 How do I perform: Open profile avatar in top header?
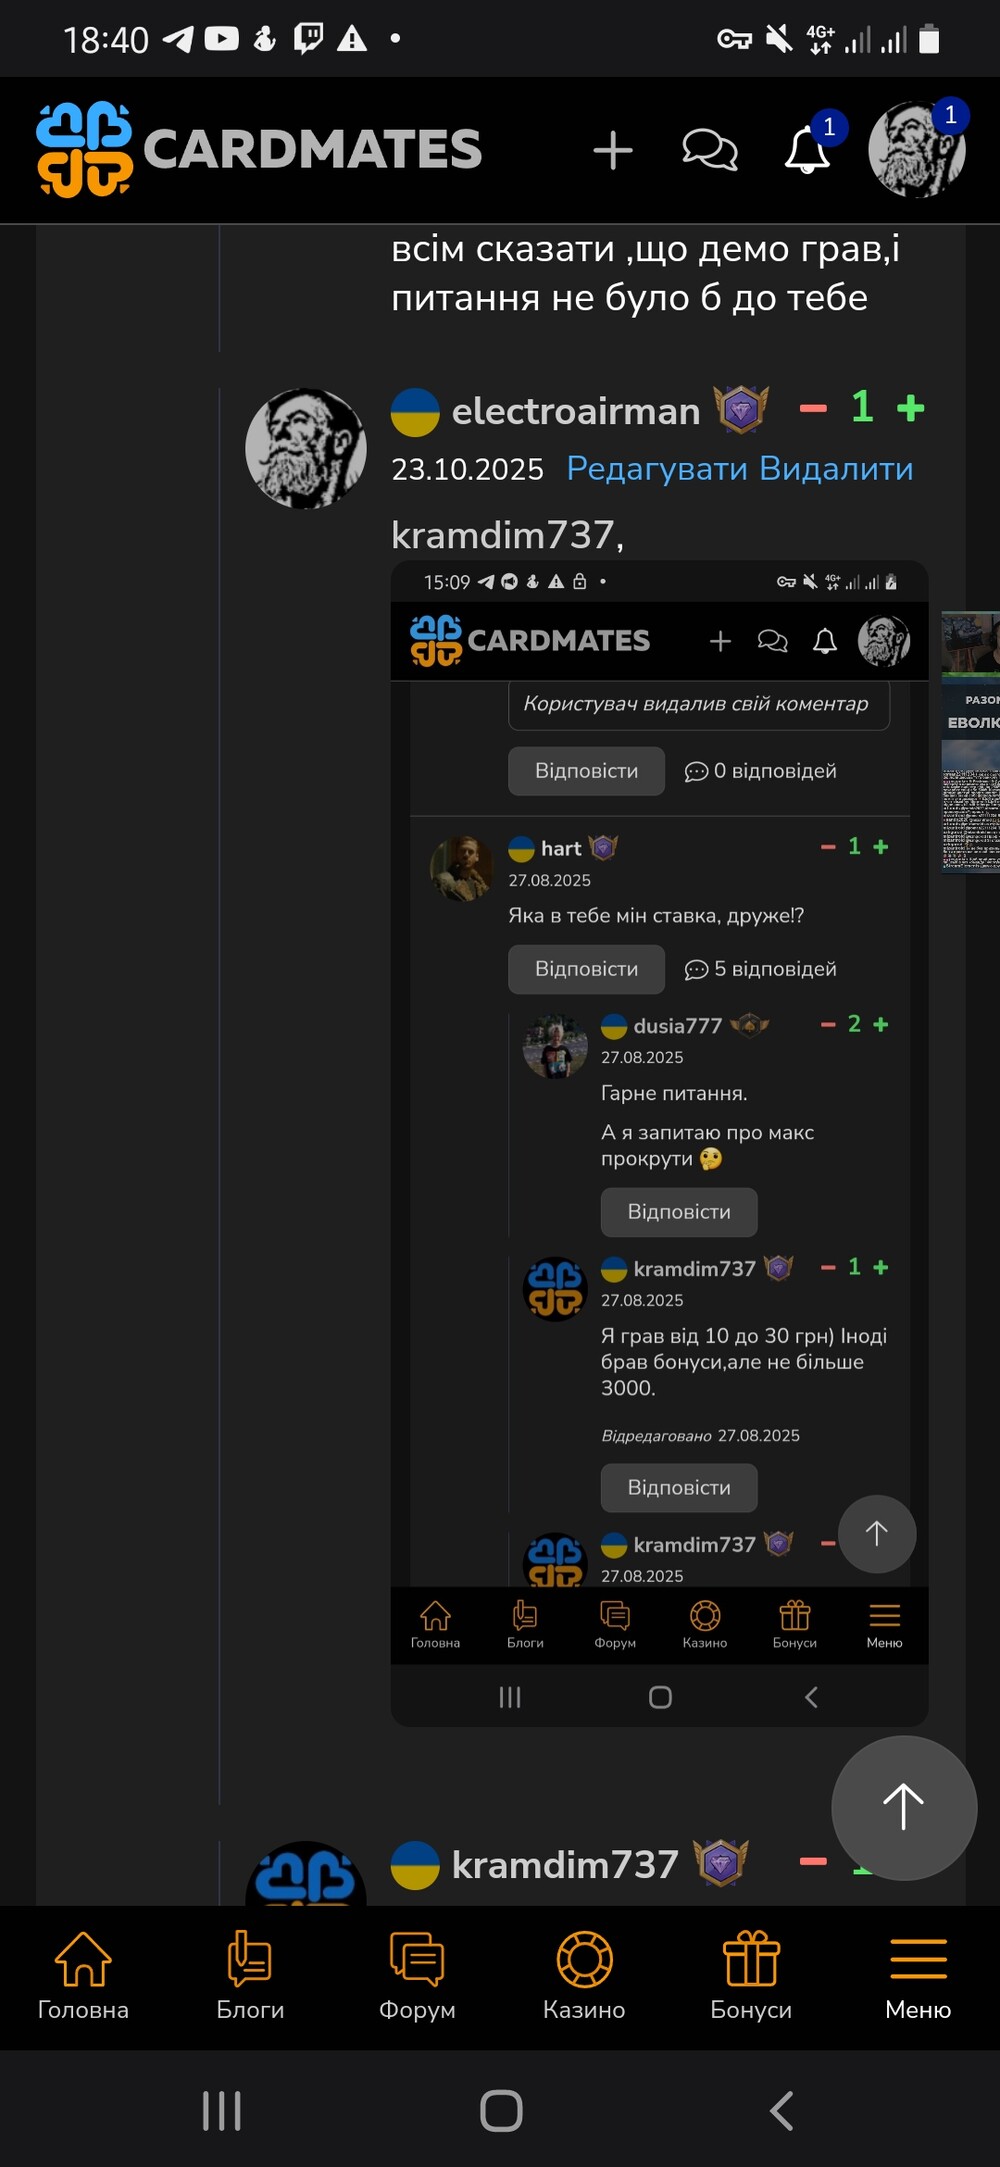[916, 150]
